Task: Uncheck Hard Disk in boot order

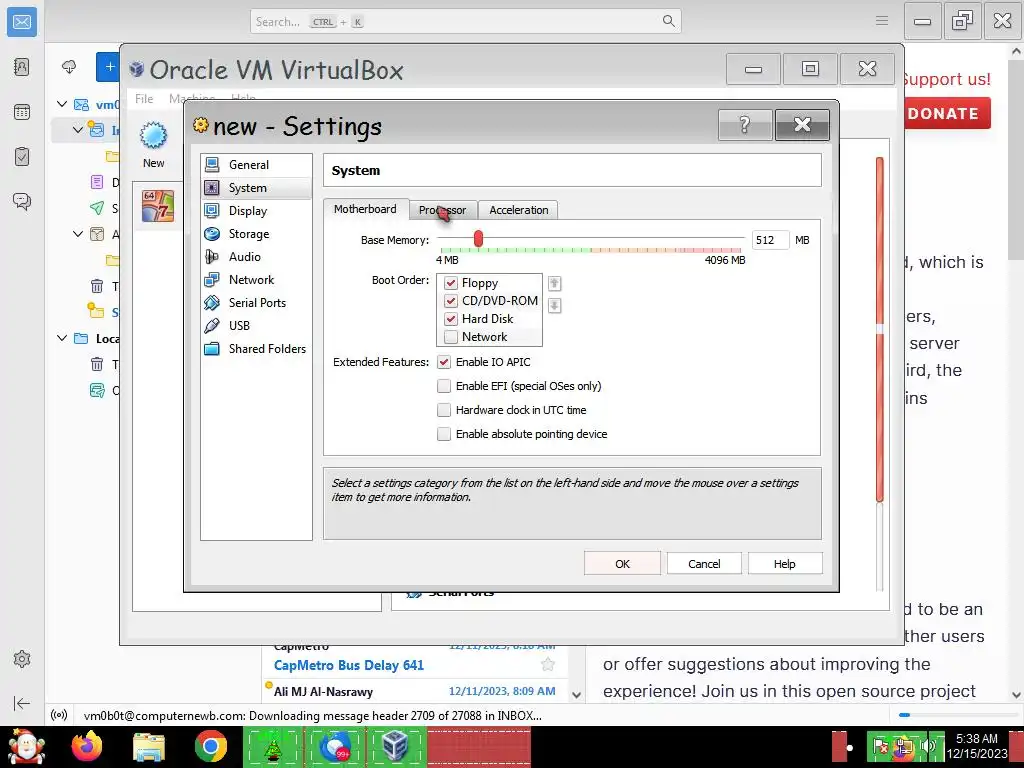Action: (451, 319)
